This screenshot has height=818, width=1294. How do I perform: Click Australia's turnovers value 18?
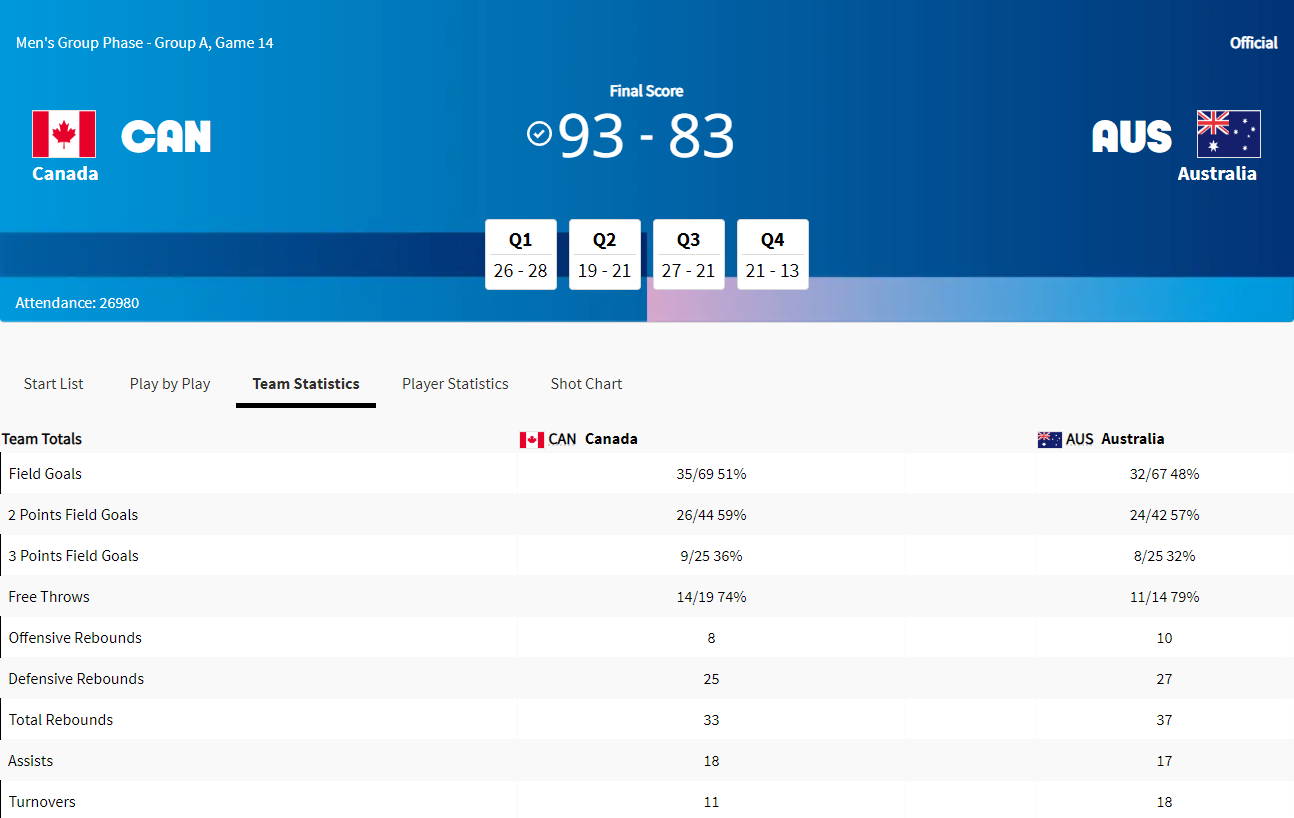coord(1164,802)
